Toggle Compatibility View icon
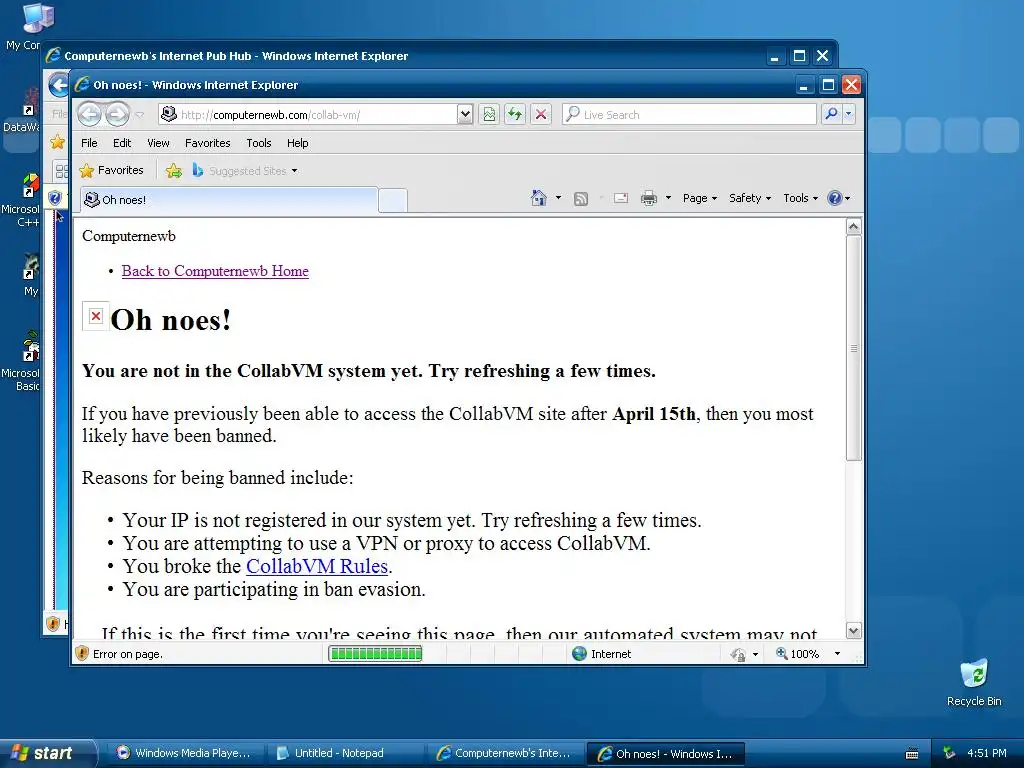The width and height of the screenshot is (1024, 768). pyautogui.click(x=489, y=115)
